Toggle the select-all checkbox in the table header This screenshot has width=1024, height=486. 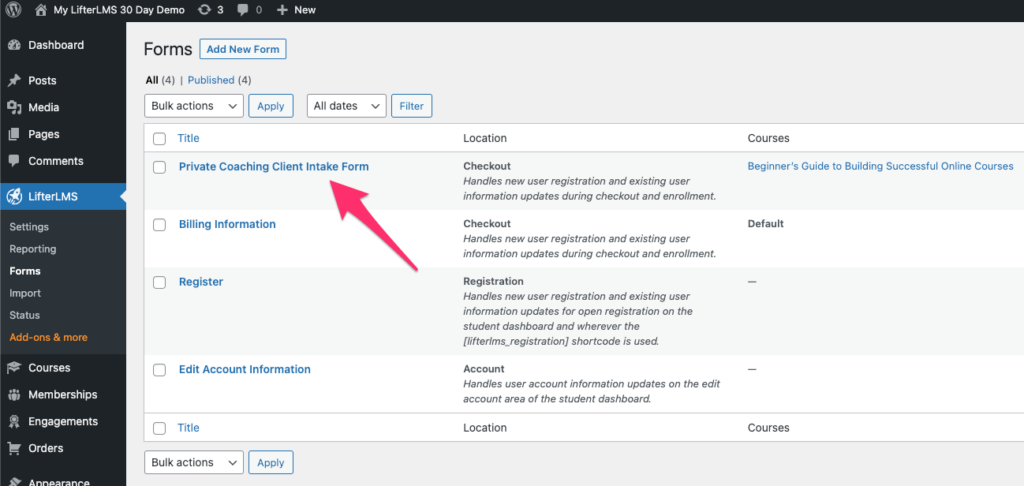pyautogui.click(x=159, y=138)
